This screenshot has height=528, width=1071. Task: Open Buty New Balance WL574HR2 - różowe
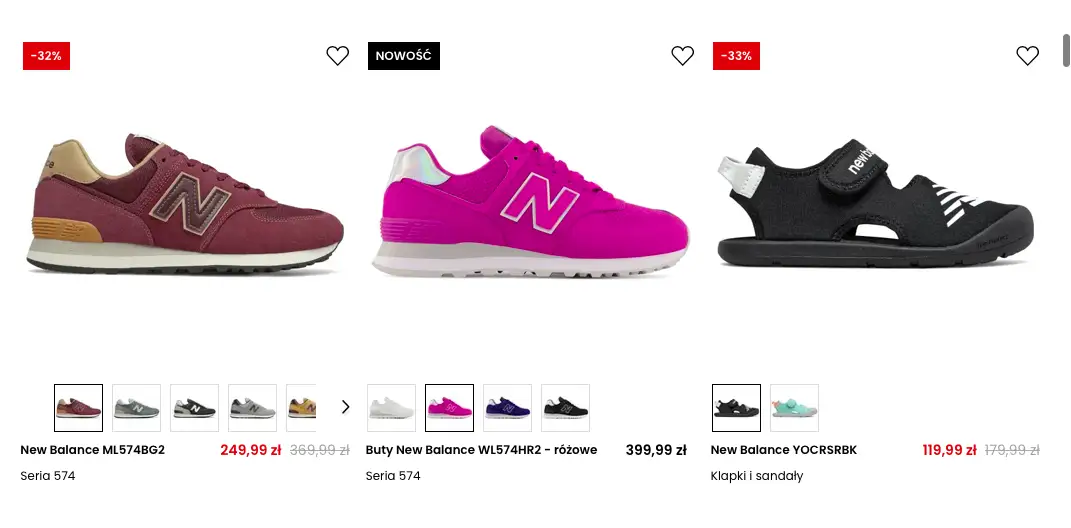pyautogui.click(x=481, y=450)
